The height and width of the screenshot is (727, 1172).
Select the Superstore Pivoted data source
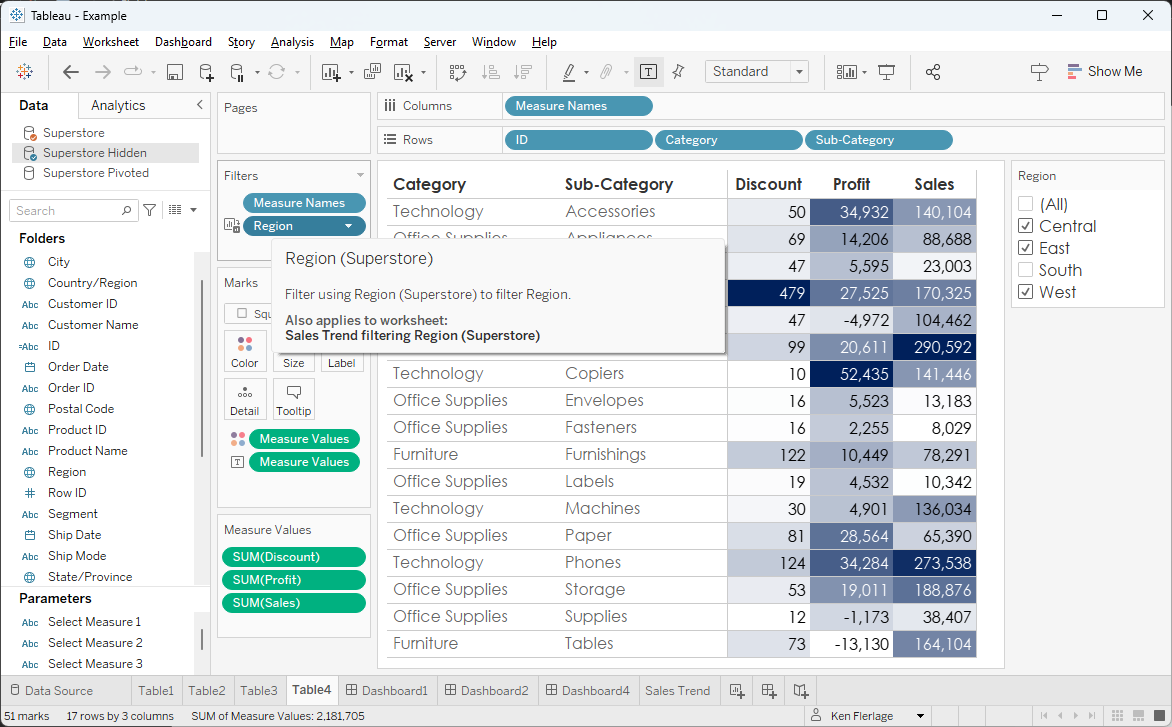point(96,173)
